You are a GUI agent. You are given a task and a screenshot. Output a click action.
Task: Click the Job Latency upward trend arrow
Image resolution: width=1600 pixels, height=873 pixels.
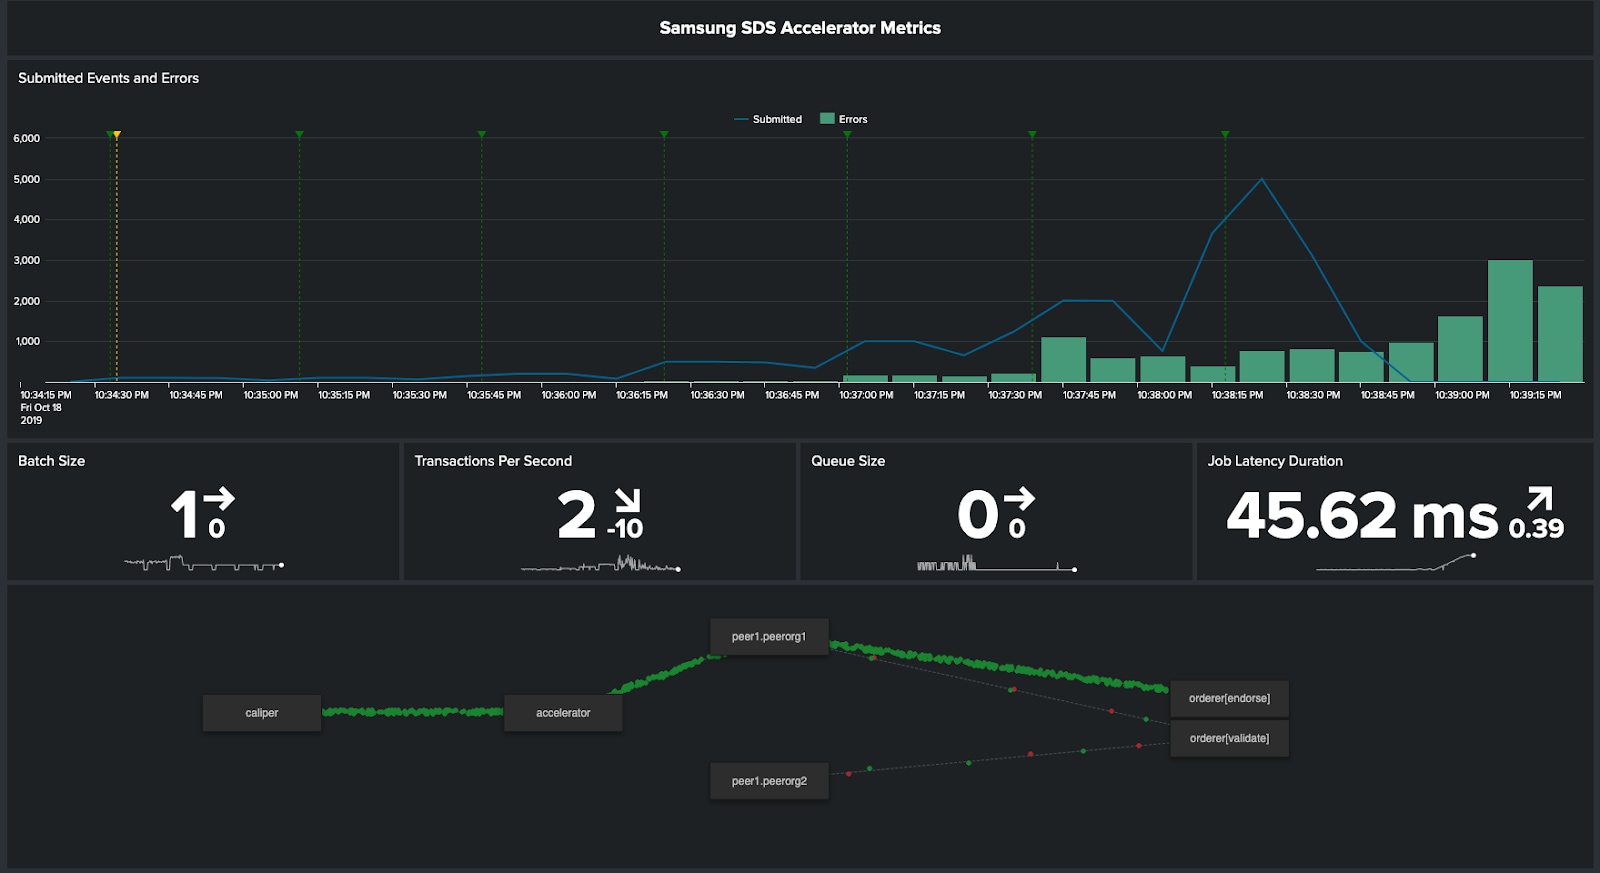pos(1540,498)
